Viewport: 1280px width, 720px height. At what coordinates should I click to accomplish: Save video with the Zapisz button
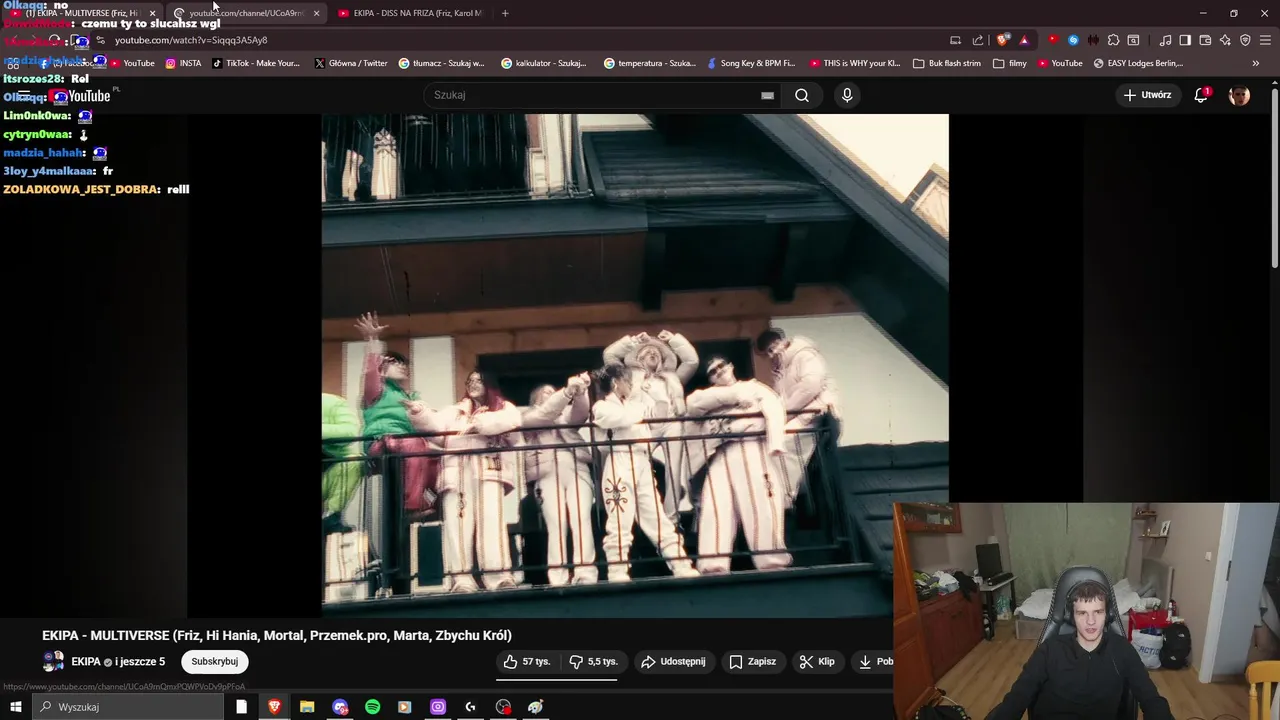(752, 662)
